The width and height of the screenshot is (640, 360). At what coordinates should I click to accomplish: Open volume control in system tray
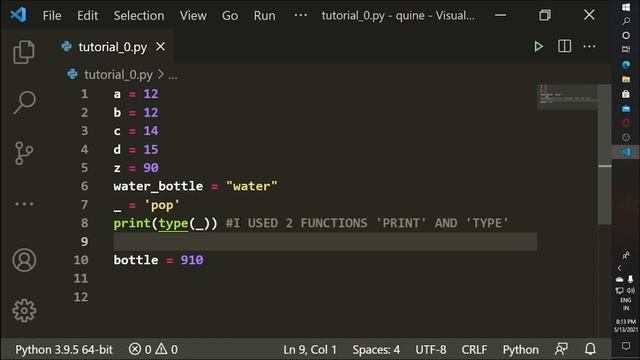pyautogui.click(x=631, y=291)
